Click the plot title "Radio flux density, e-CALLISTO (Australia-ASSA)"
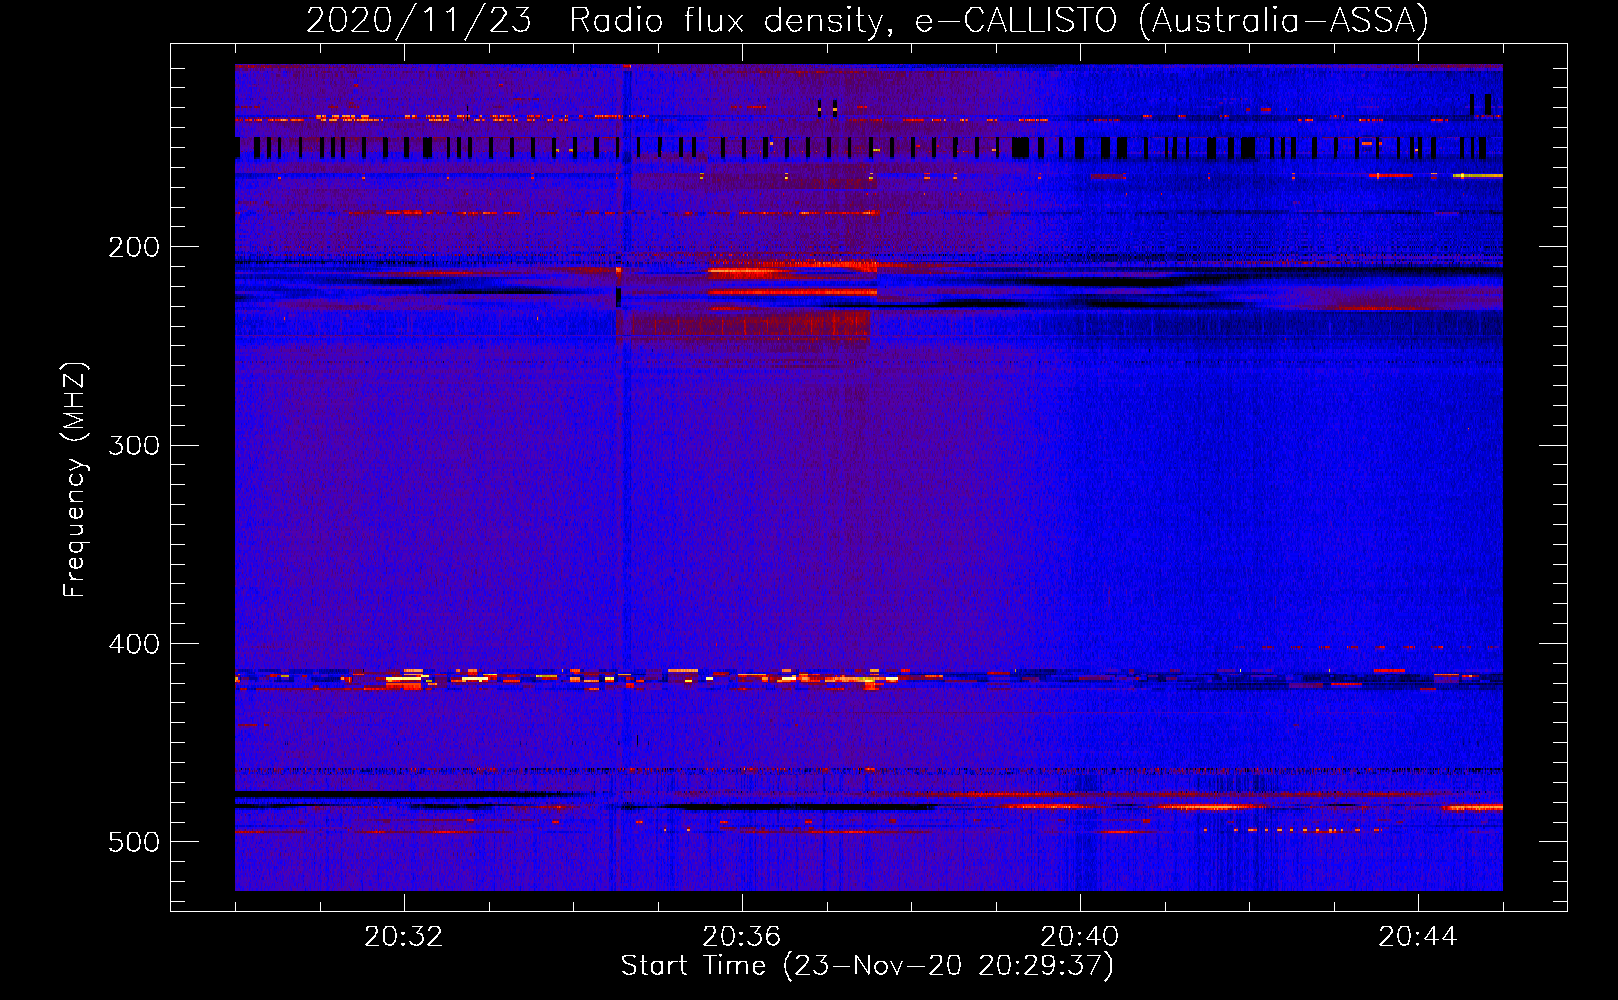The width and height of the screenshot is (1618, 1000). (x=999, y=20)
